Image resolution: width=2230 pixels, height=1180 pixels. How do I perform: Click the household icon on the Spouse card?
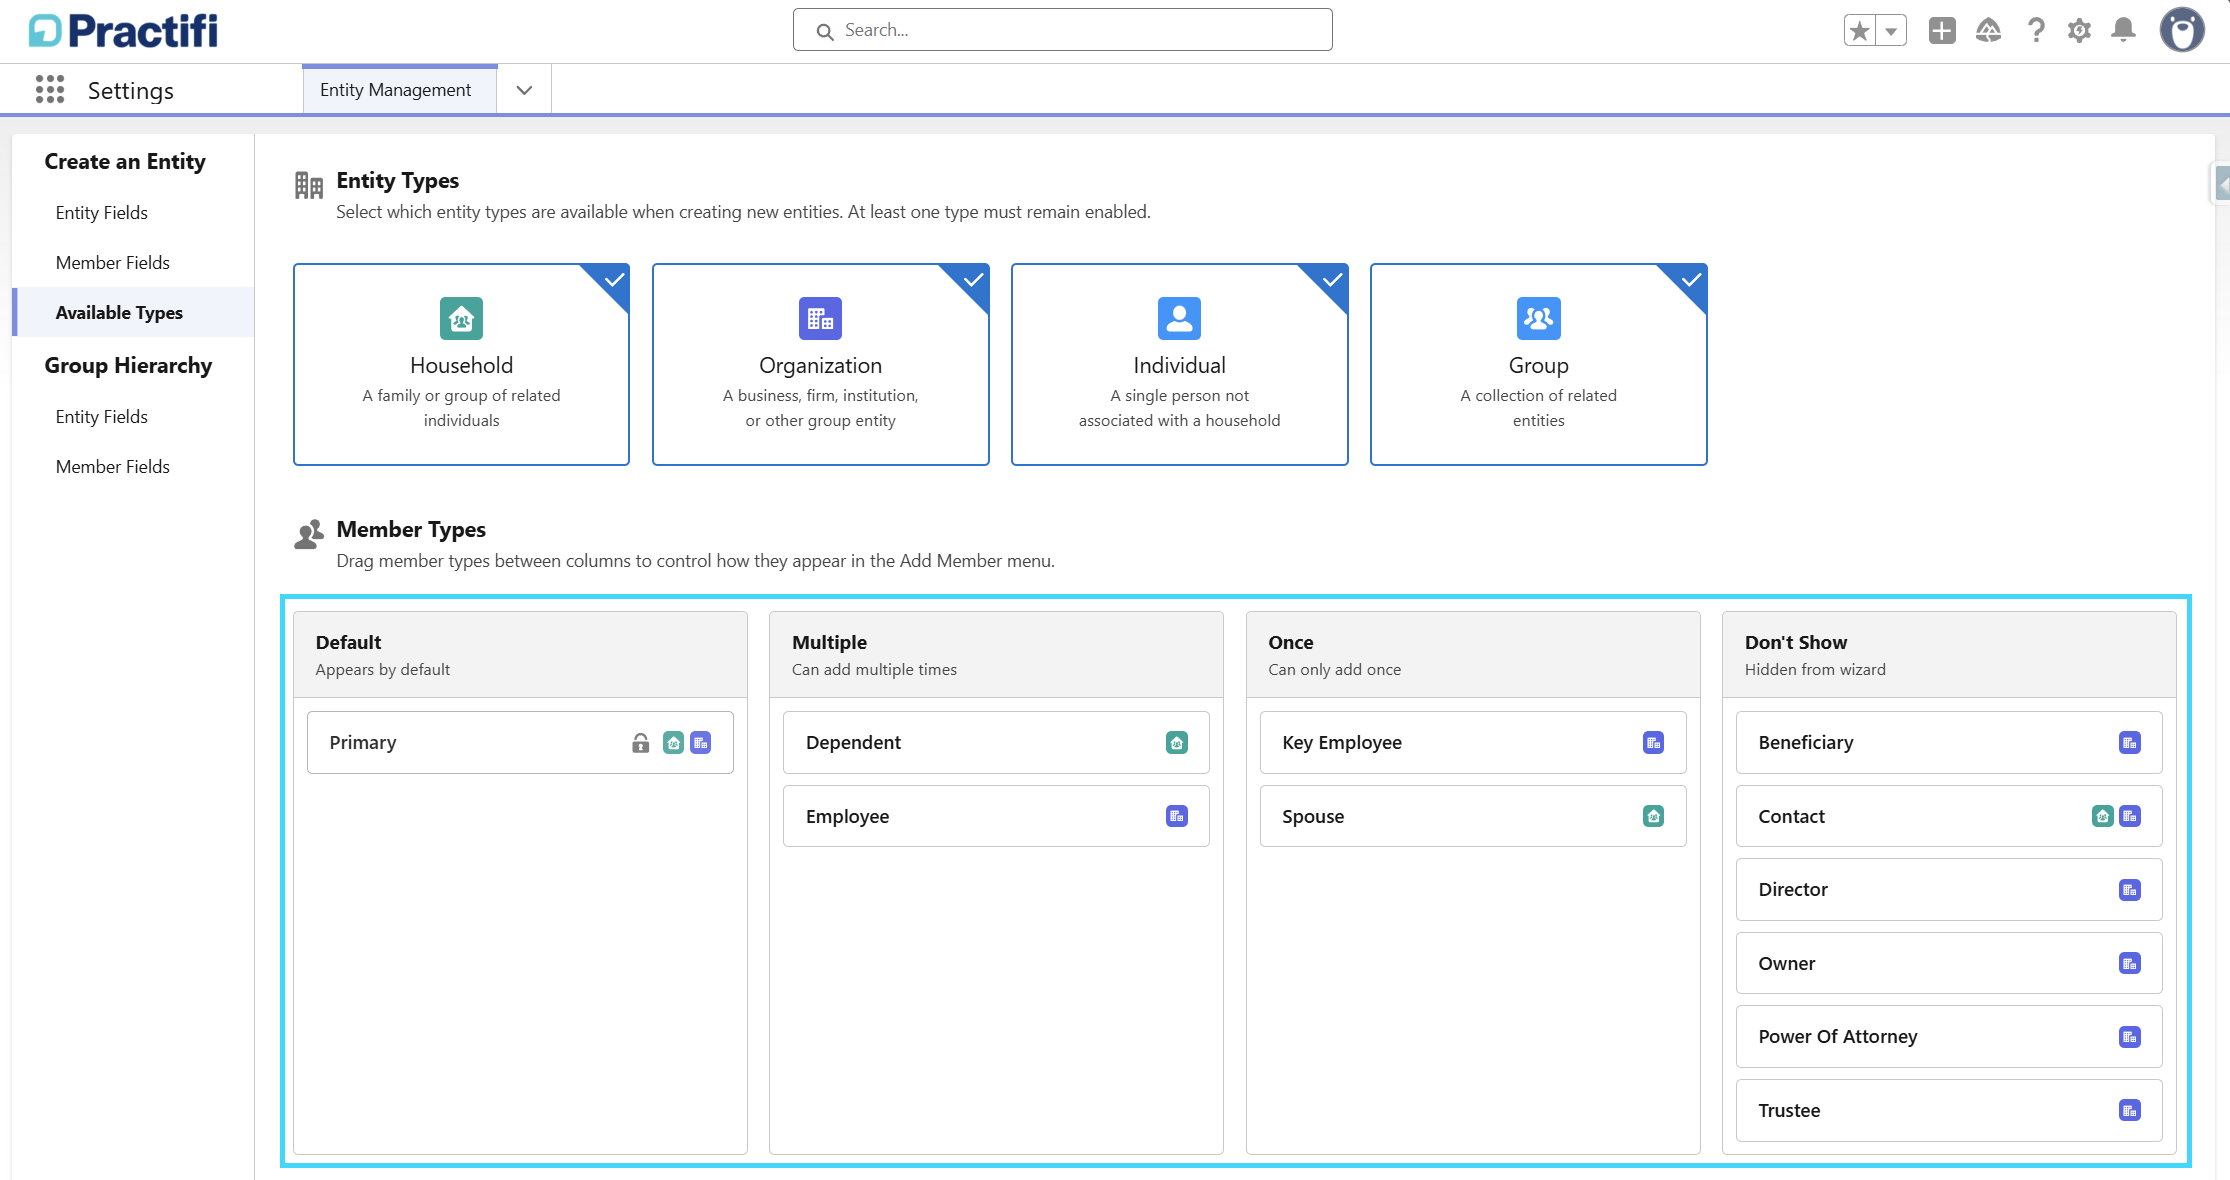click(1654, 817)
